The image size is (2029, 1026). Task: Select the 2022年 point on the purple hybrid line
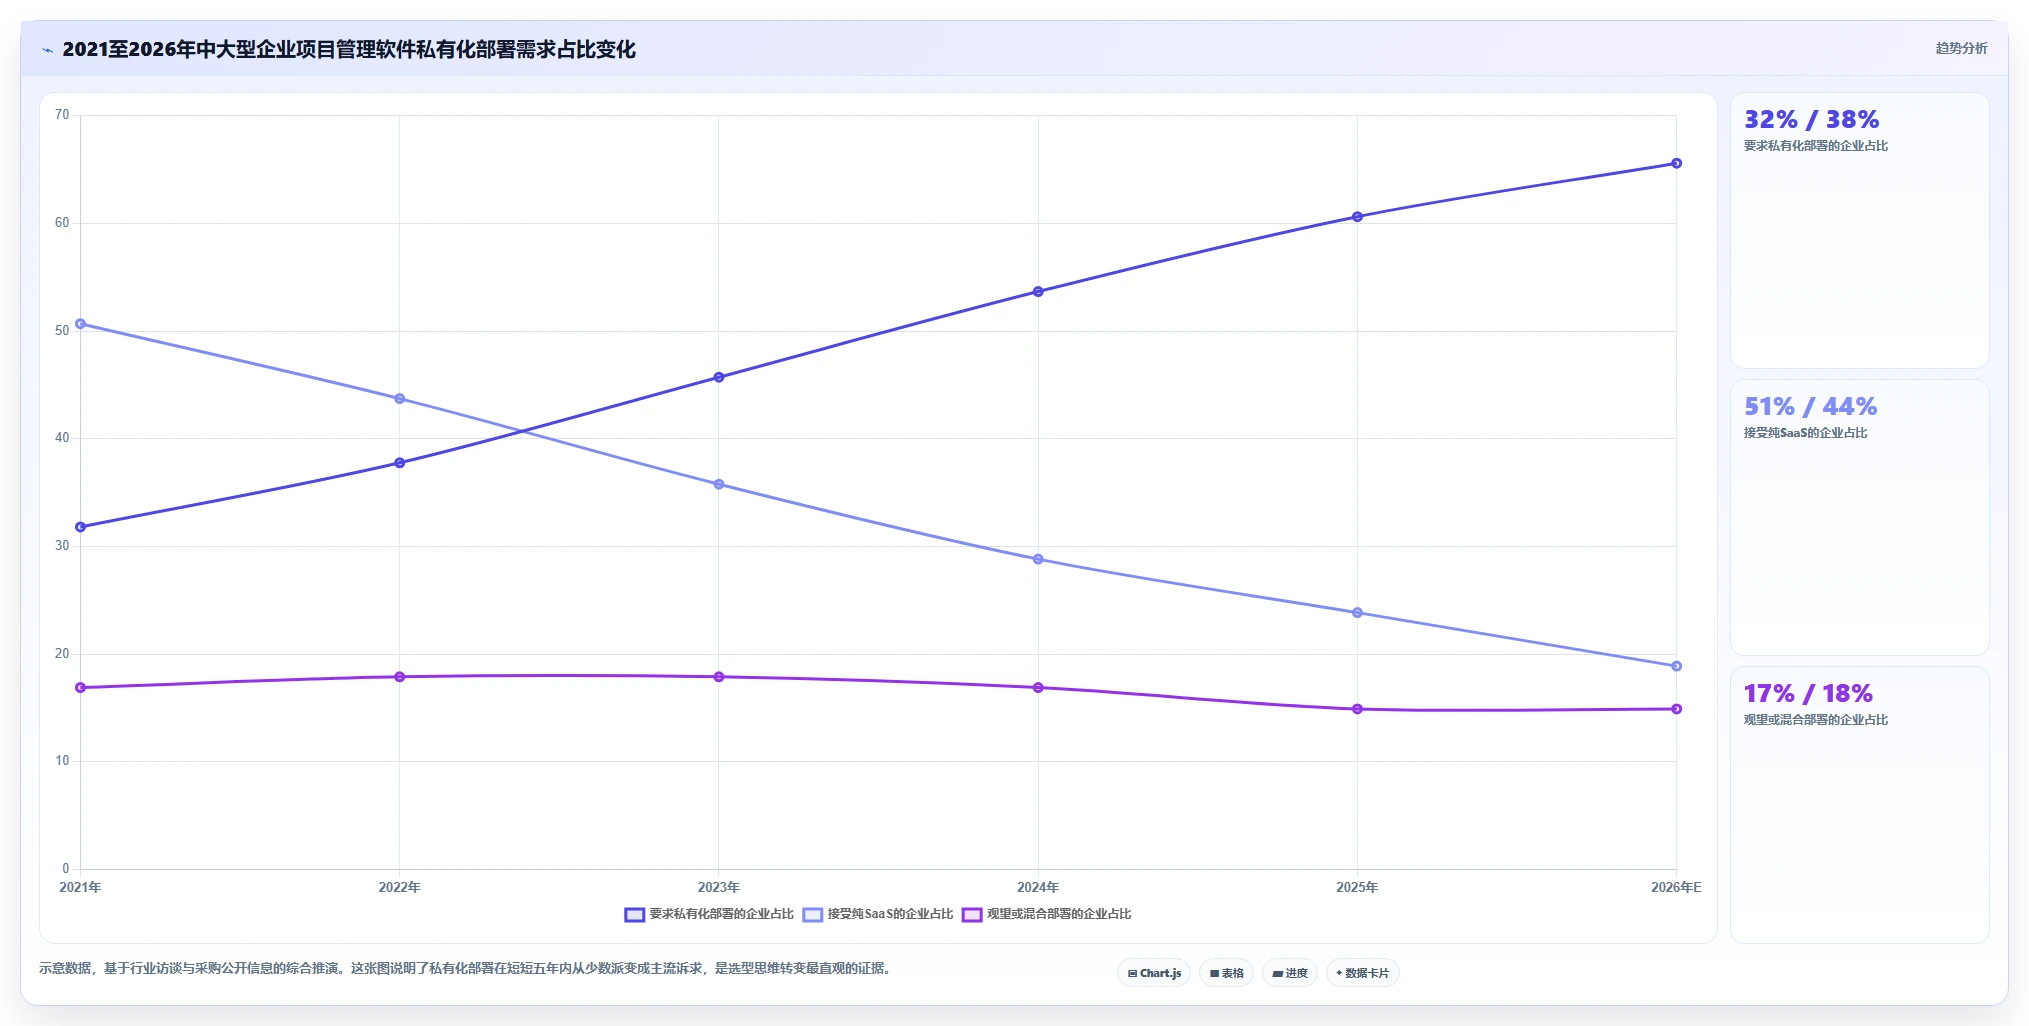400,677
